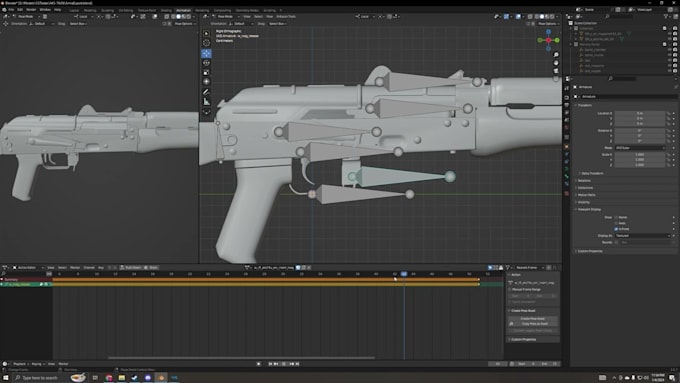Click the Push Down button
This screenshot has width=680, height=383.
coord(131,268)
